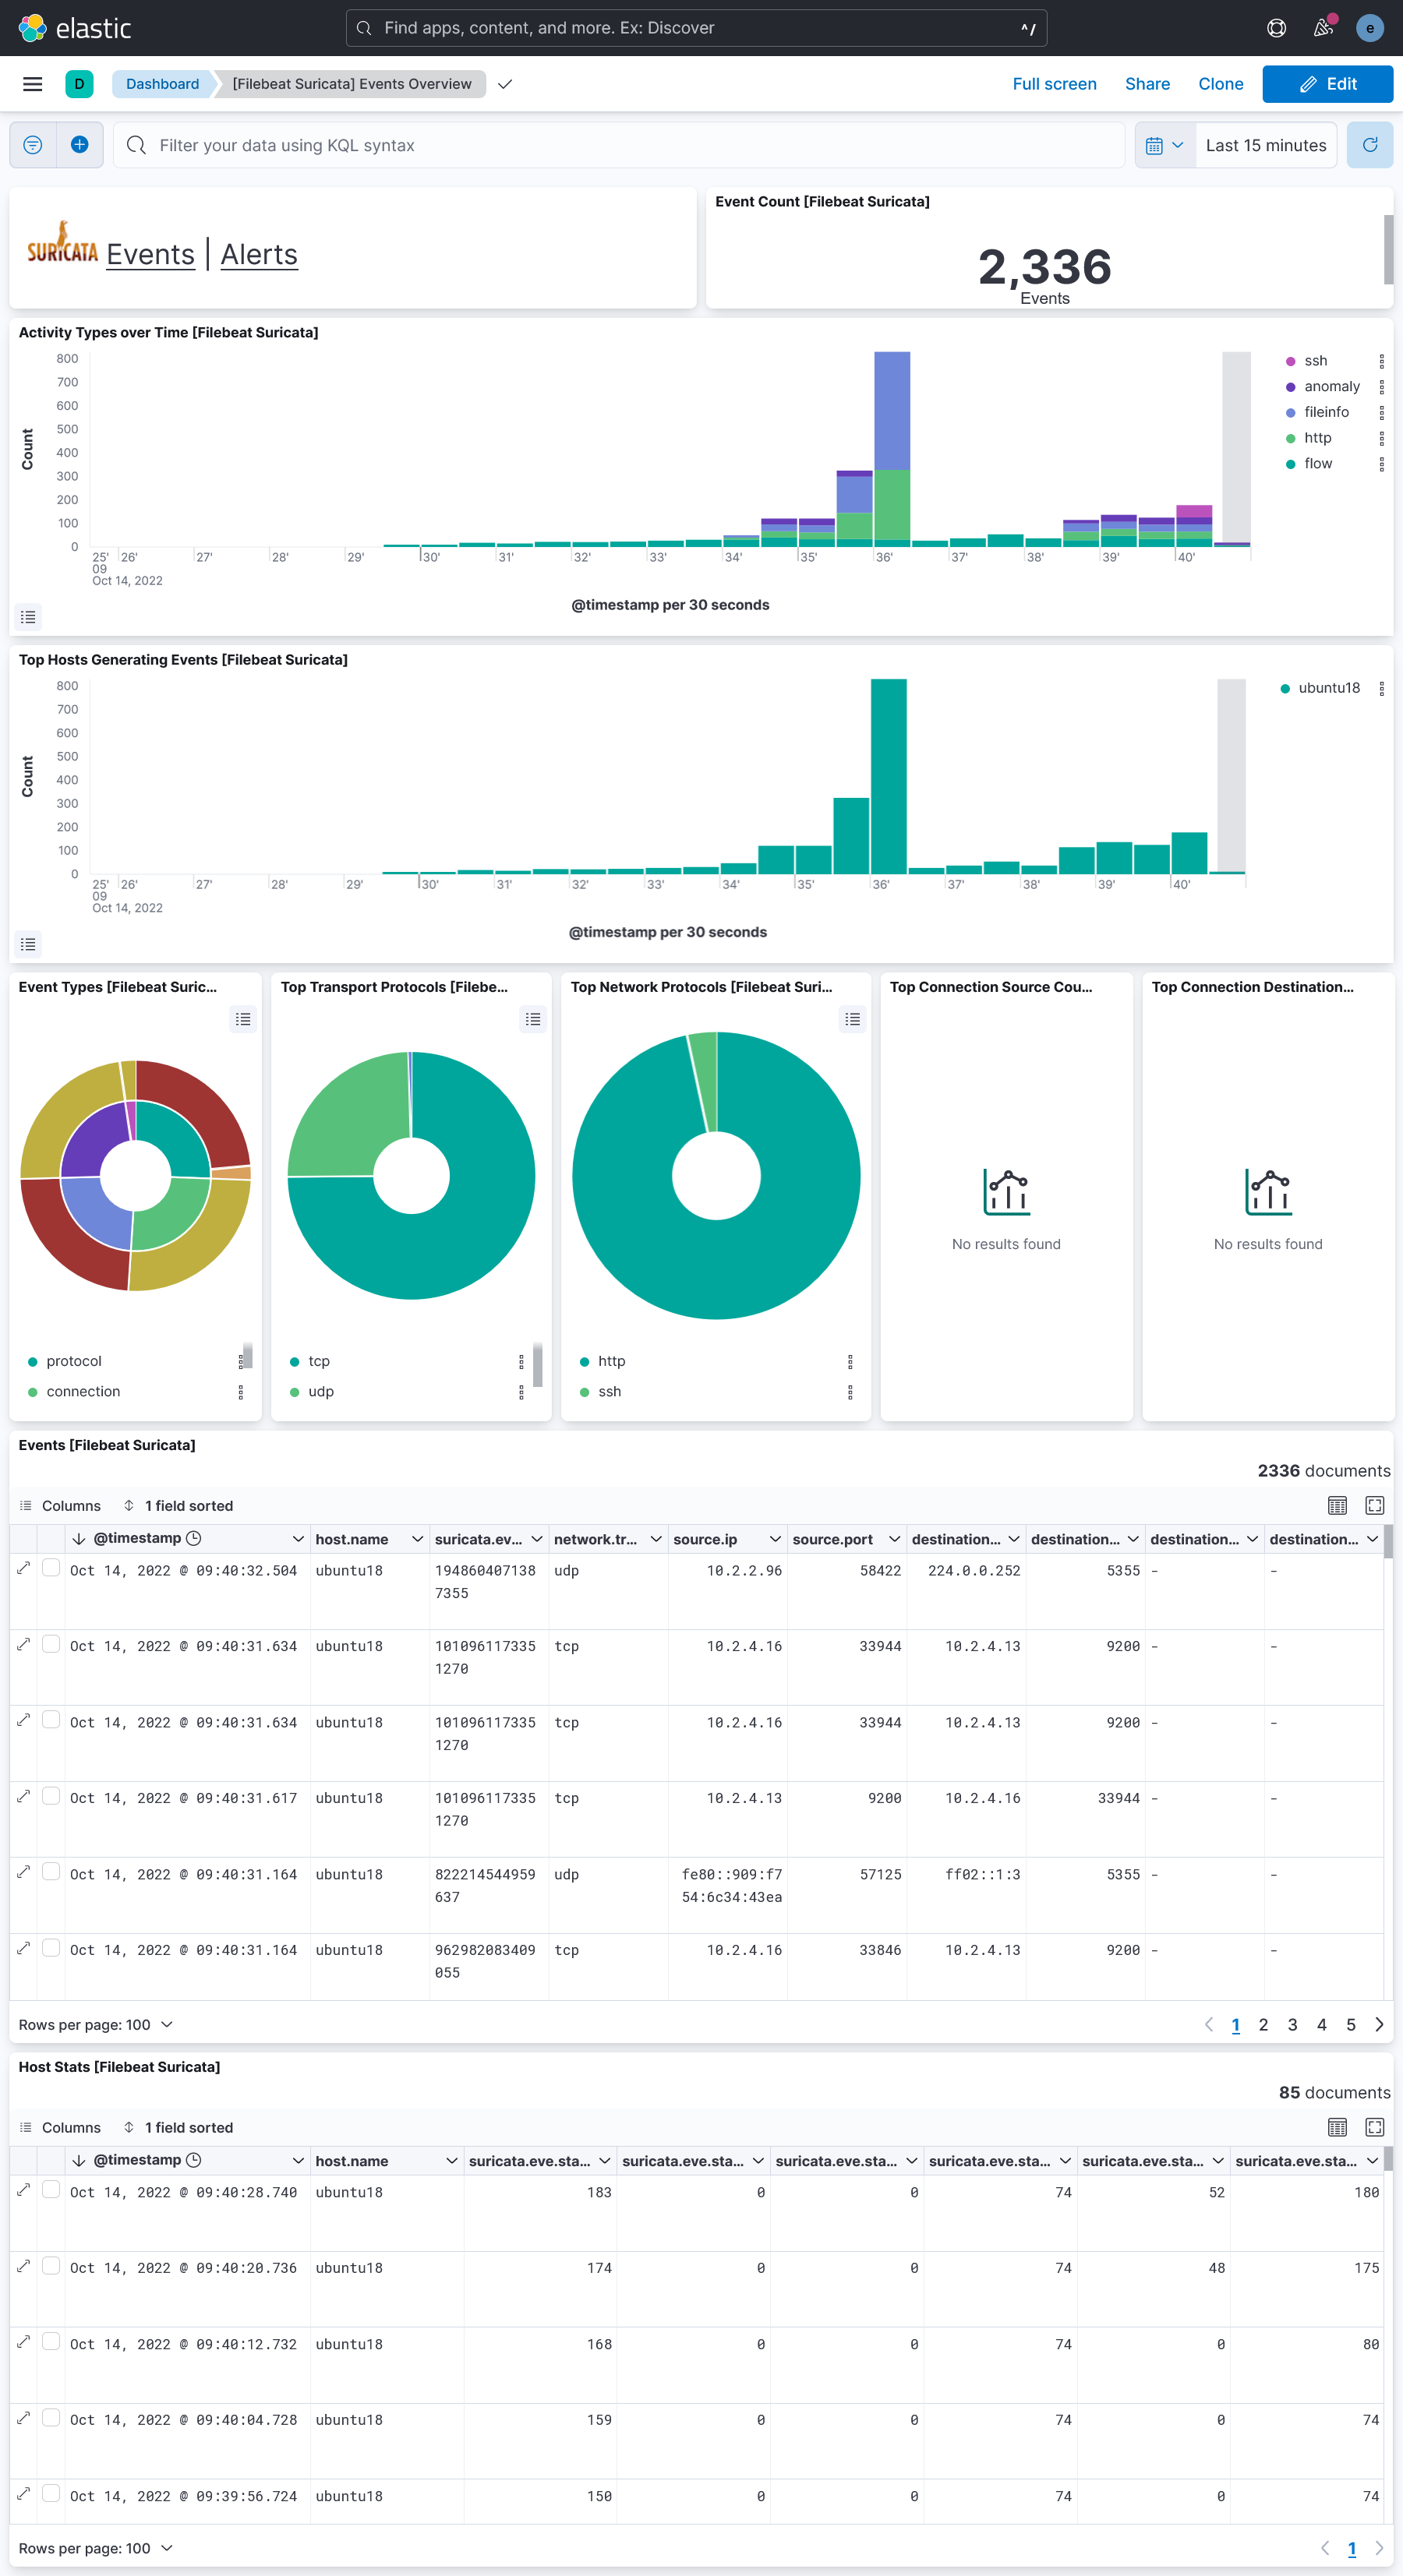Open legend options for ssh in Activity Types
The width and height of the screenshot is (1403, 2576).
pyautogui.click(x=1381, y=361)
